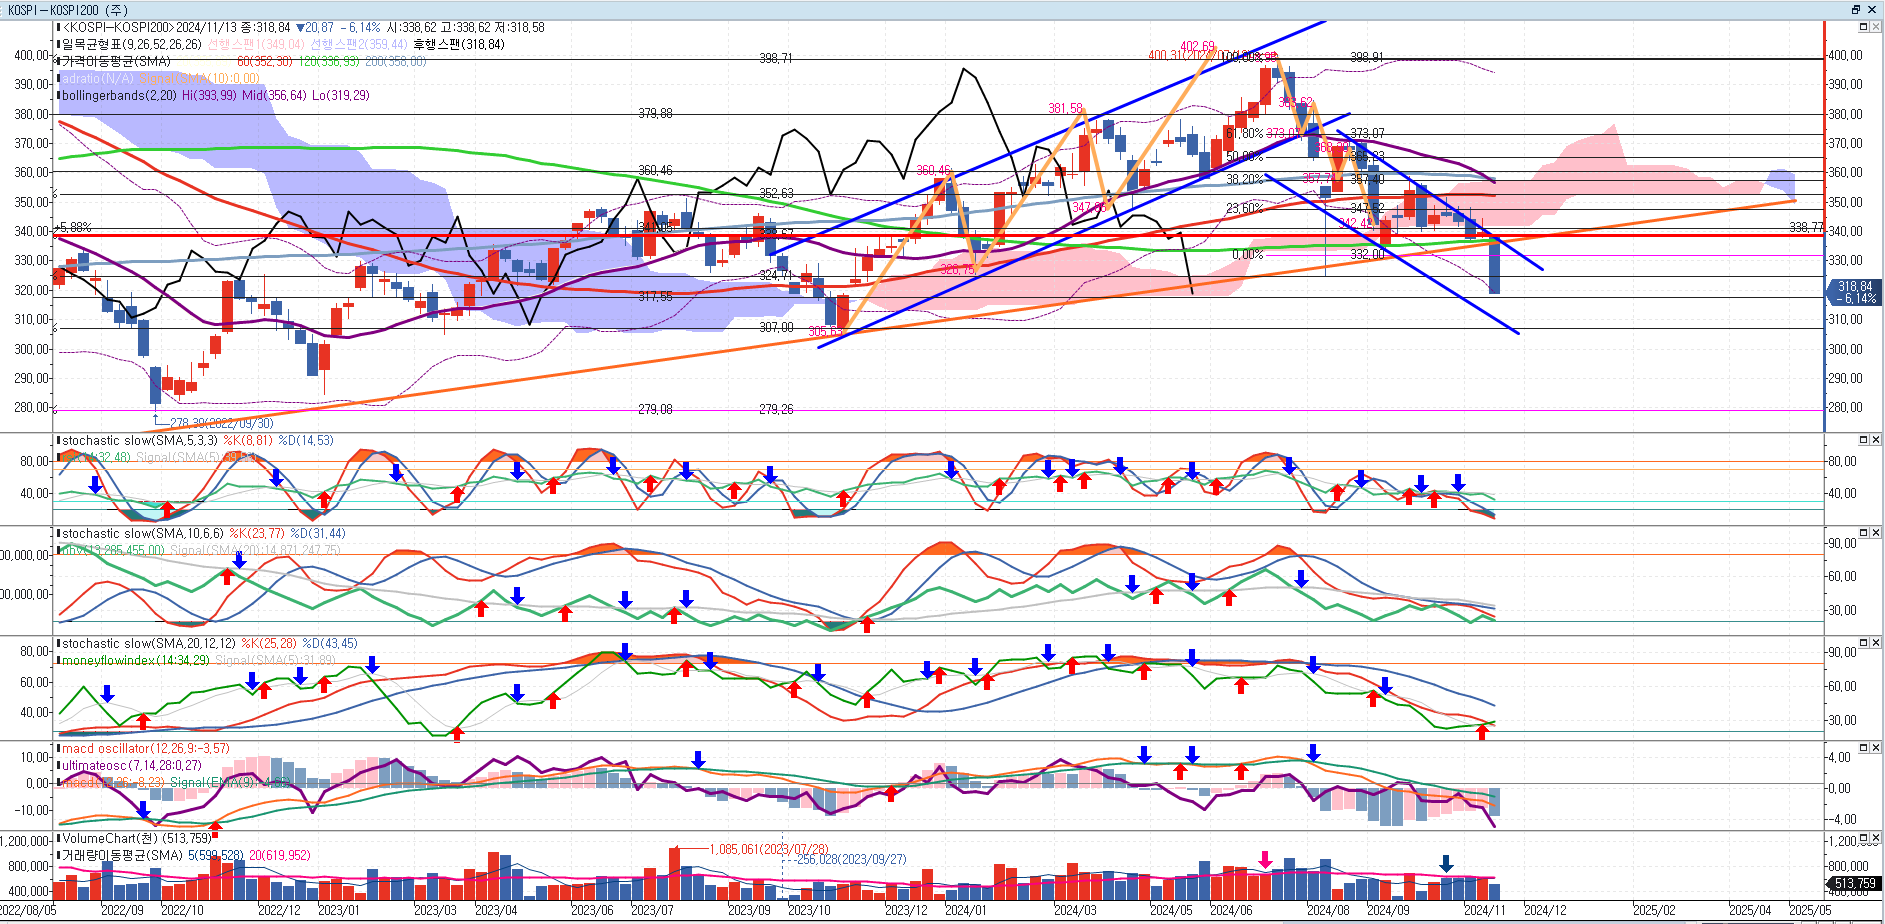Close the MACD oscillator indicator pane
This screenshot has width=1885, height=924.
point(1875,748)
